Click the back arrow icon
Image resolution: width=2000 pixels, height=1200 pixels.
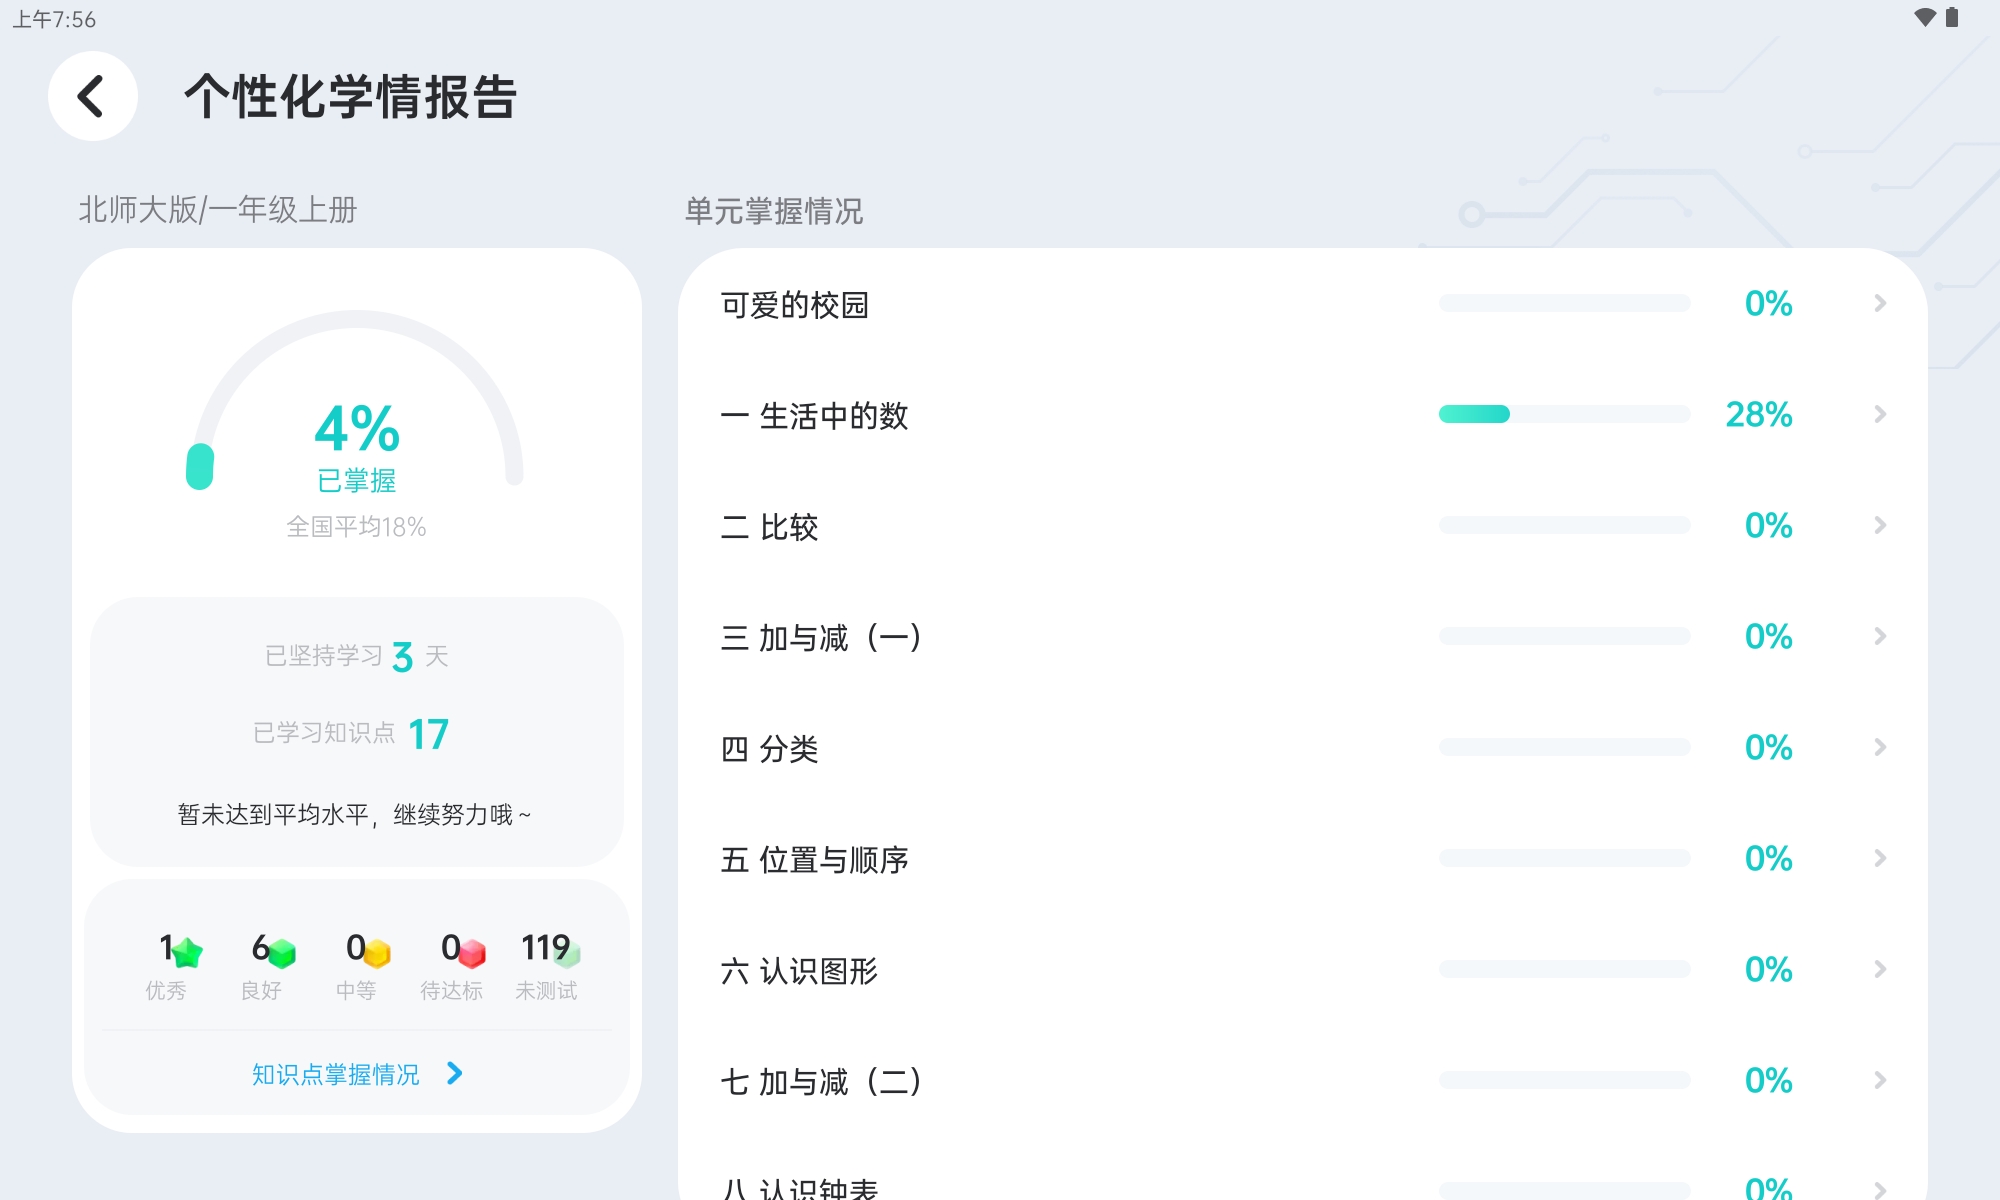pyautogui.click(x=92, y=96)
